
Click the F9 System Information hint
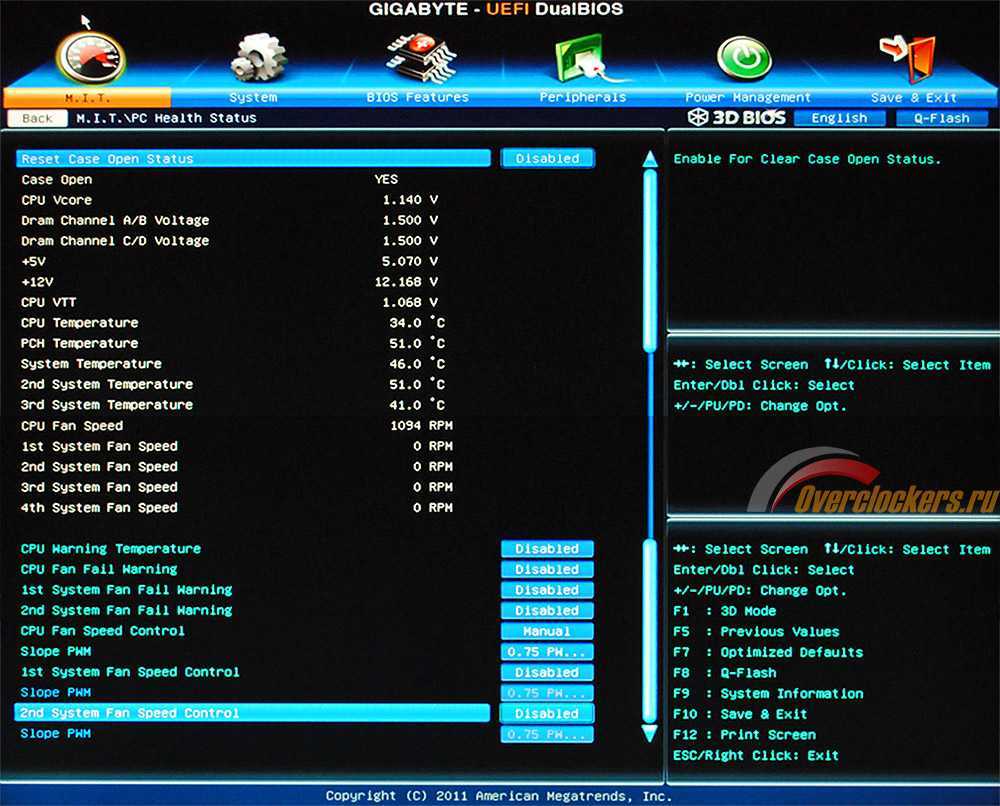click(768, 693)
